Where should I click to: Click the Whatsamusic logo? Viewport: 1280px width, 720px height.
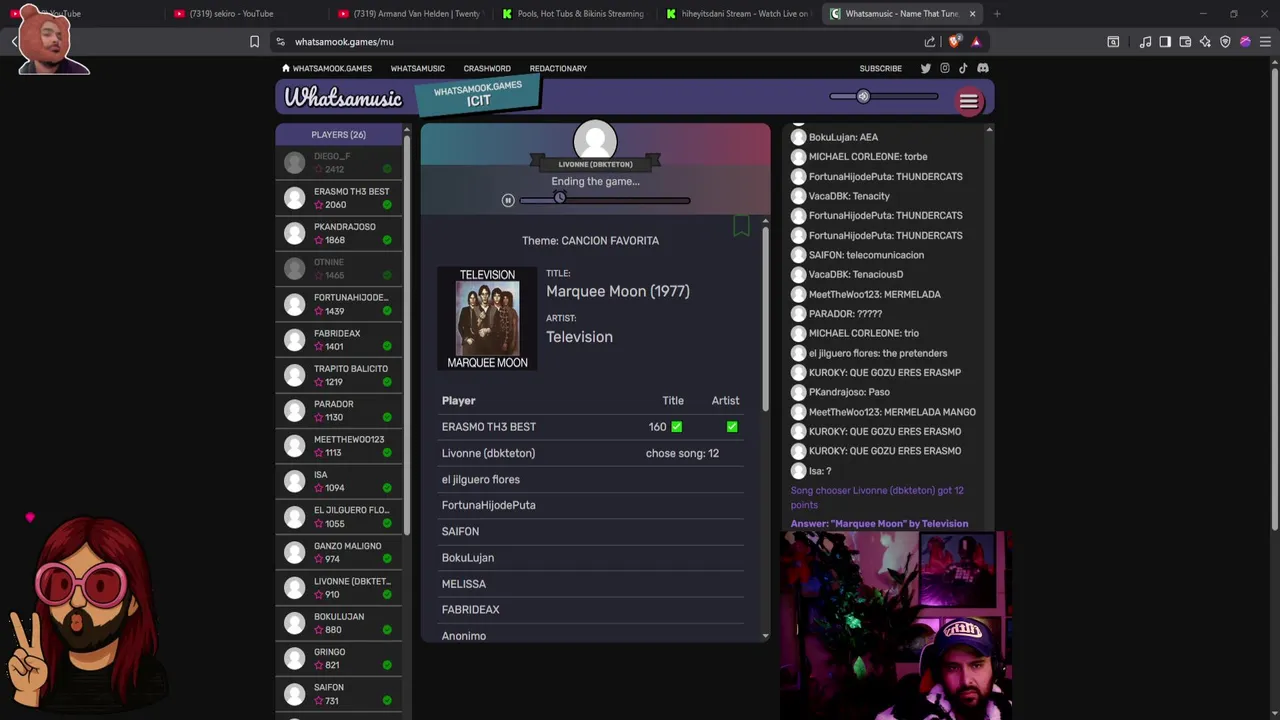343,98
